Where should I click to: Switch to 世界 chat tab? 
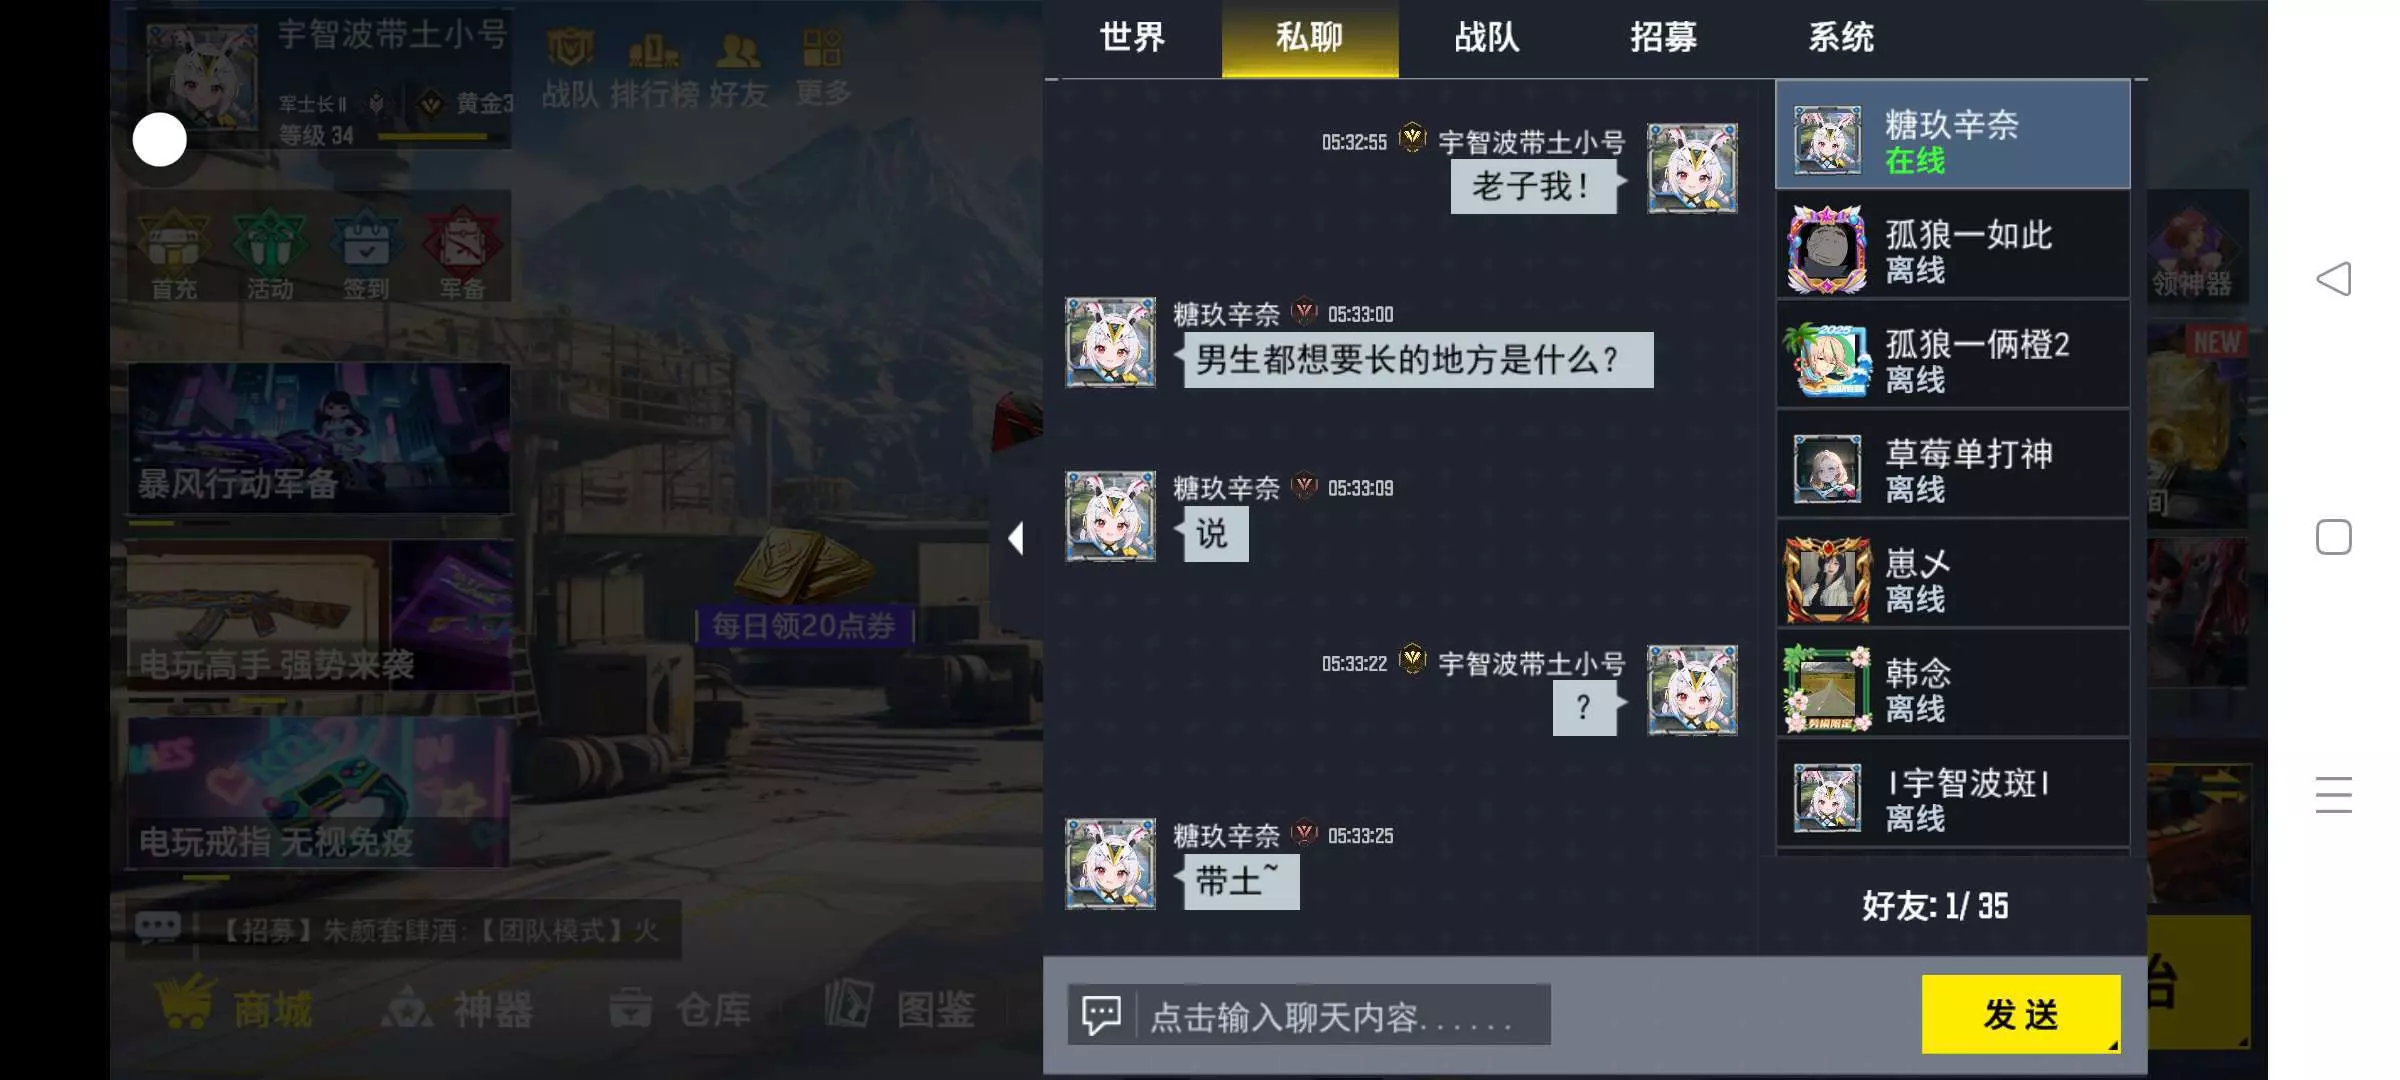pyautogui.click(x=1132, y=38)
